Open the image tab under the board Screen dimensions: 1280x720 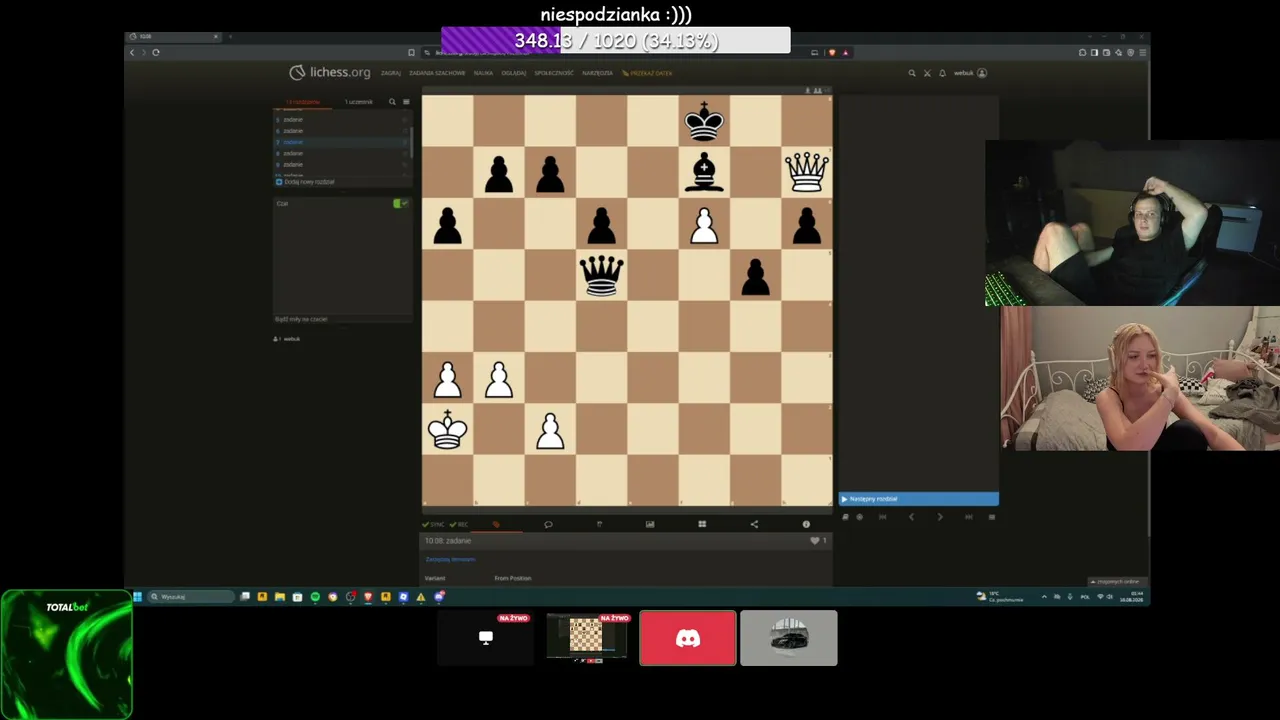coord(650,524)
